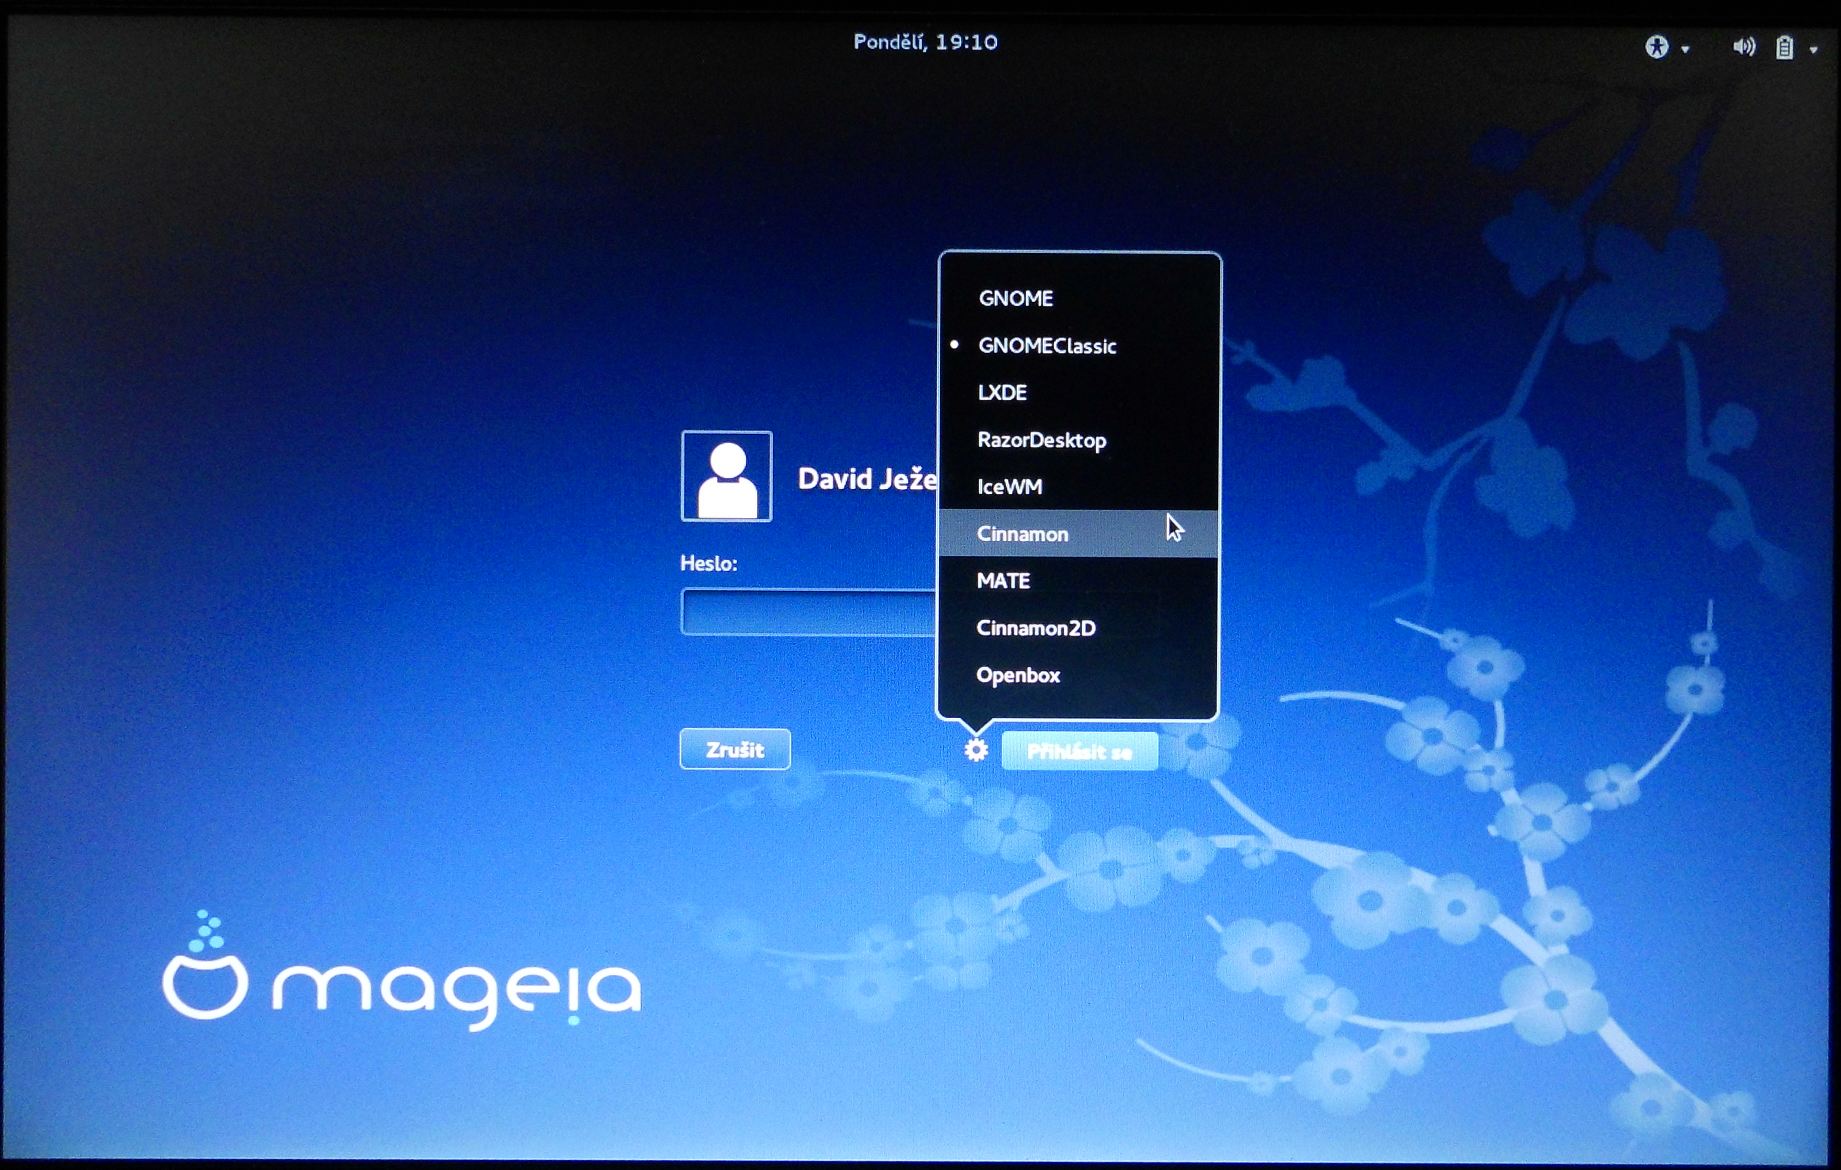Pick Openbox from the session list
The height and width of the screenshot is (1170, 1841).
tap(1079, 675)
